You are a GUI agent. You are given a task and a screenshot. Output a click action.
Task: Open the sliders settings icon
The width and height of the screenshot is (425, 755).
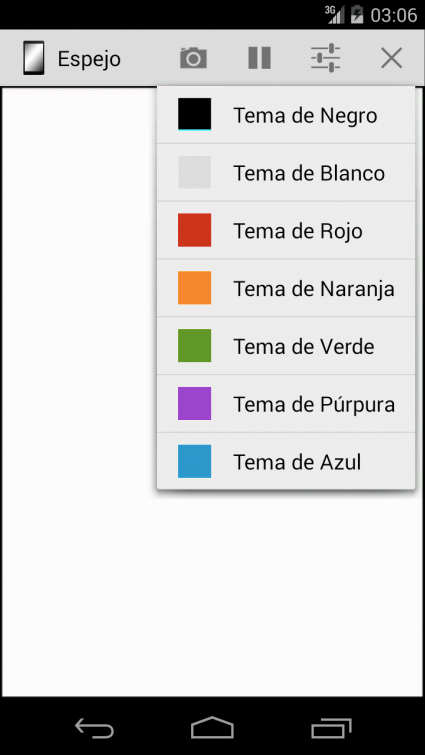326,58
